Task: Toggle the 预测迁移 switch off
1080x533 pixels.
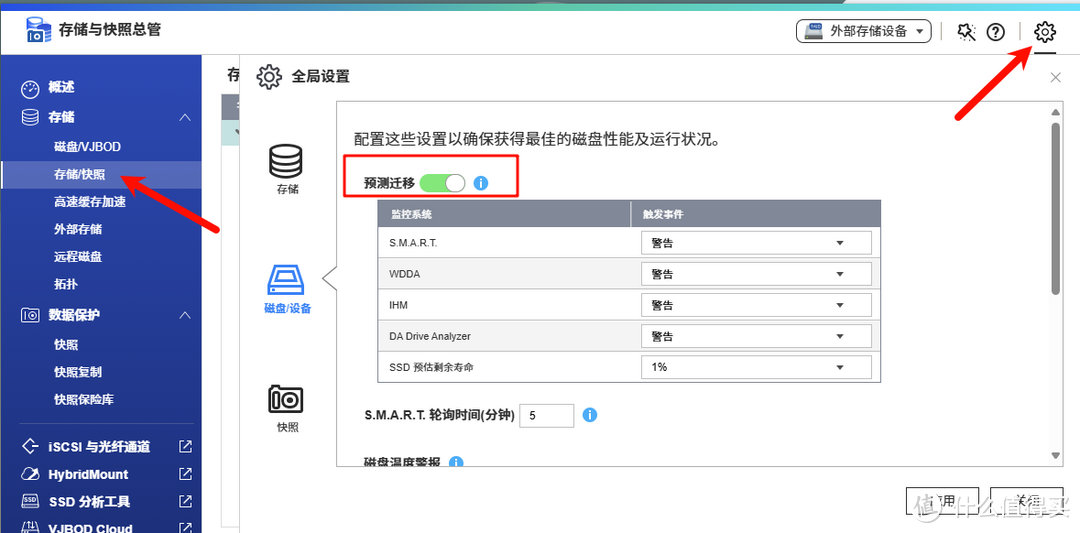Action: (x=442, y=183)
